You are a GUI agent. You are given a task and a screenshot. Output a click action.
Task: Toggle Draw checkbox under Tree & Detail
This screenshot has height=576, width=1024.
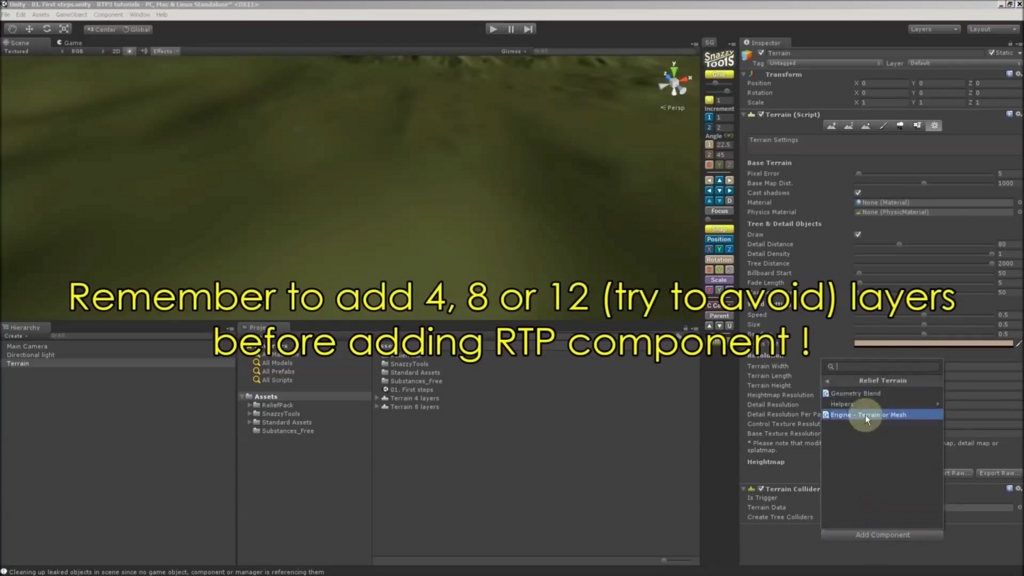click(858, 234)
